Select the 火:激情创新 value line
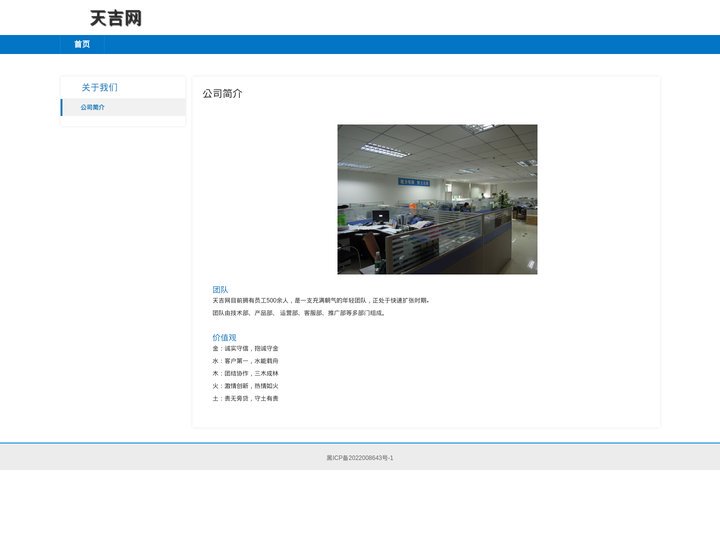Screen dimensions: 720x540 coord(245,386)
